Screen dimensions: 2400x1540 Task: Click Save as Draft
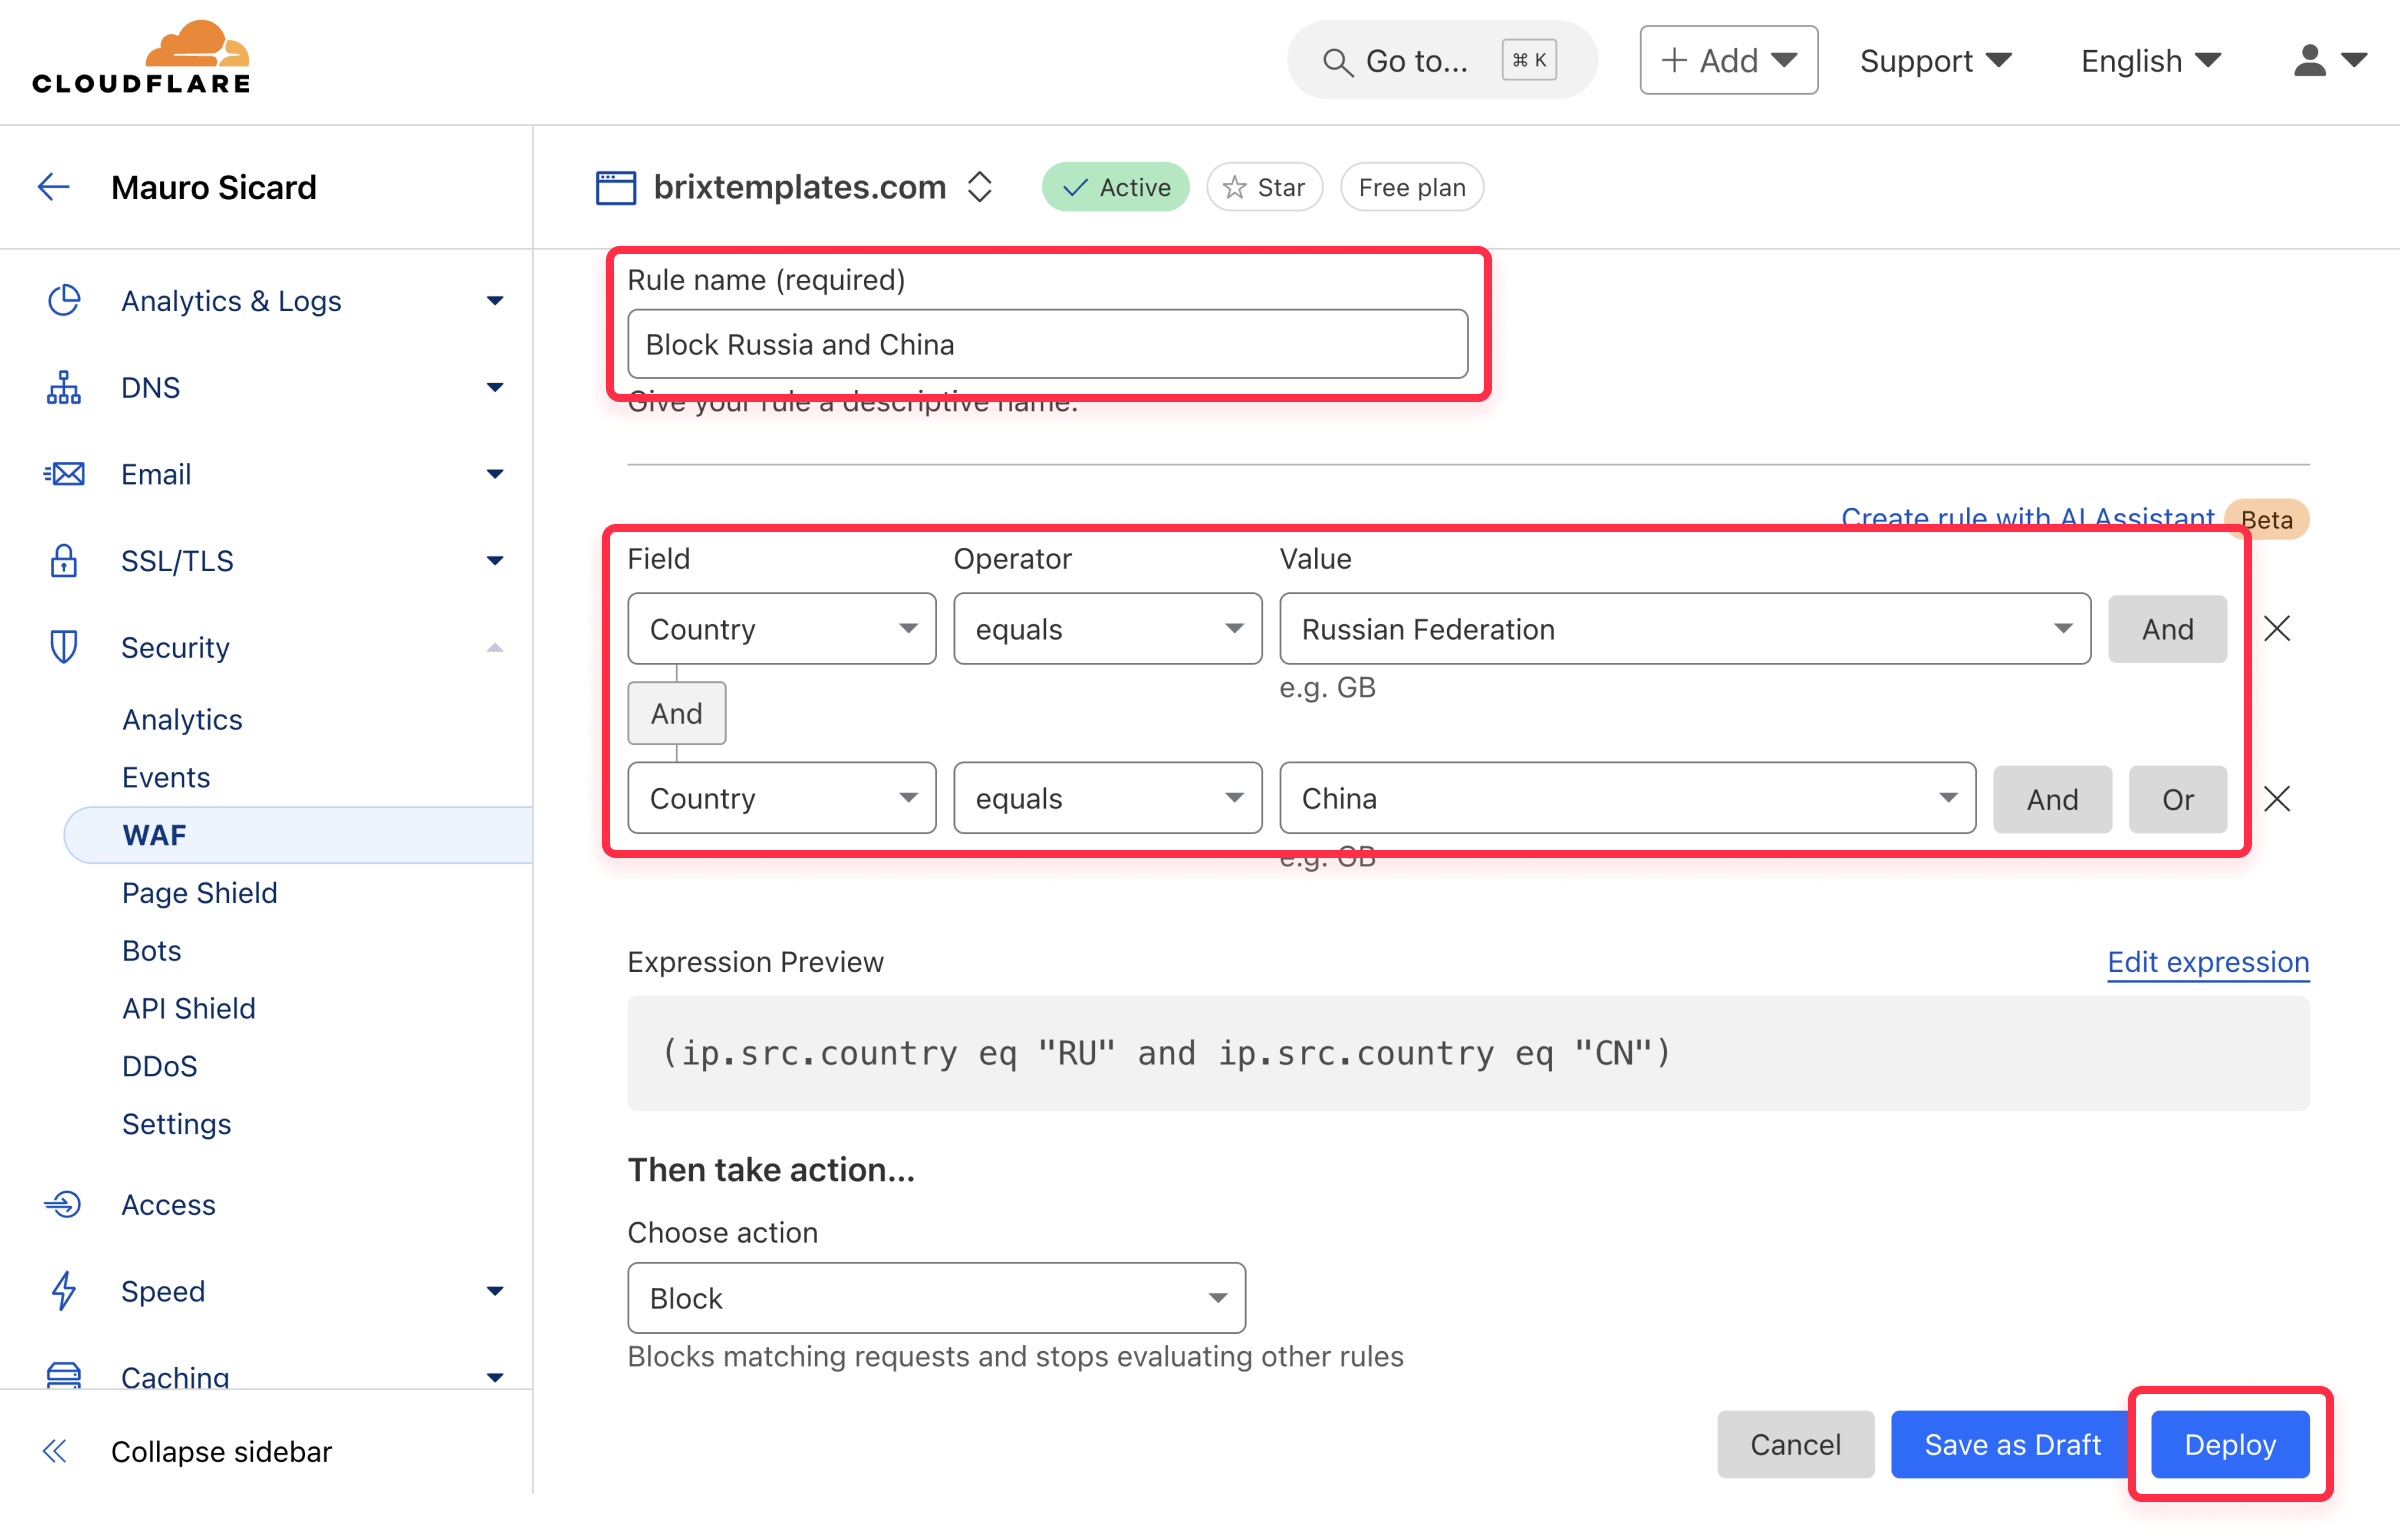[2012, 1444]
